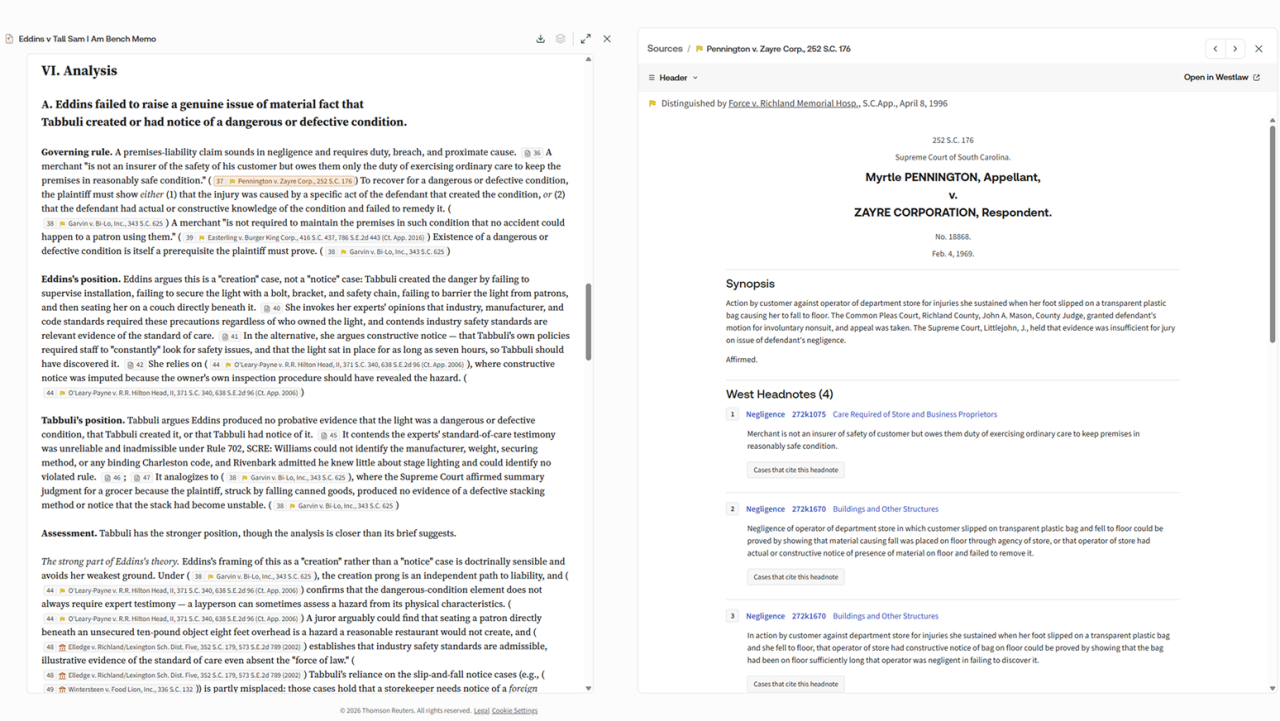Click the VI. Analysis heading
The image size is (1280, 721).
[79, 71]
